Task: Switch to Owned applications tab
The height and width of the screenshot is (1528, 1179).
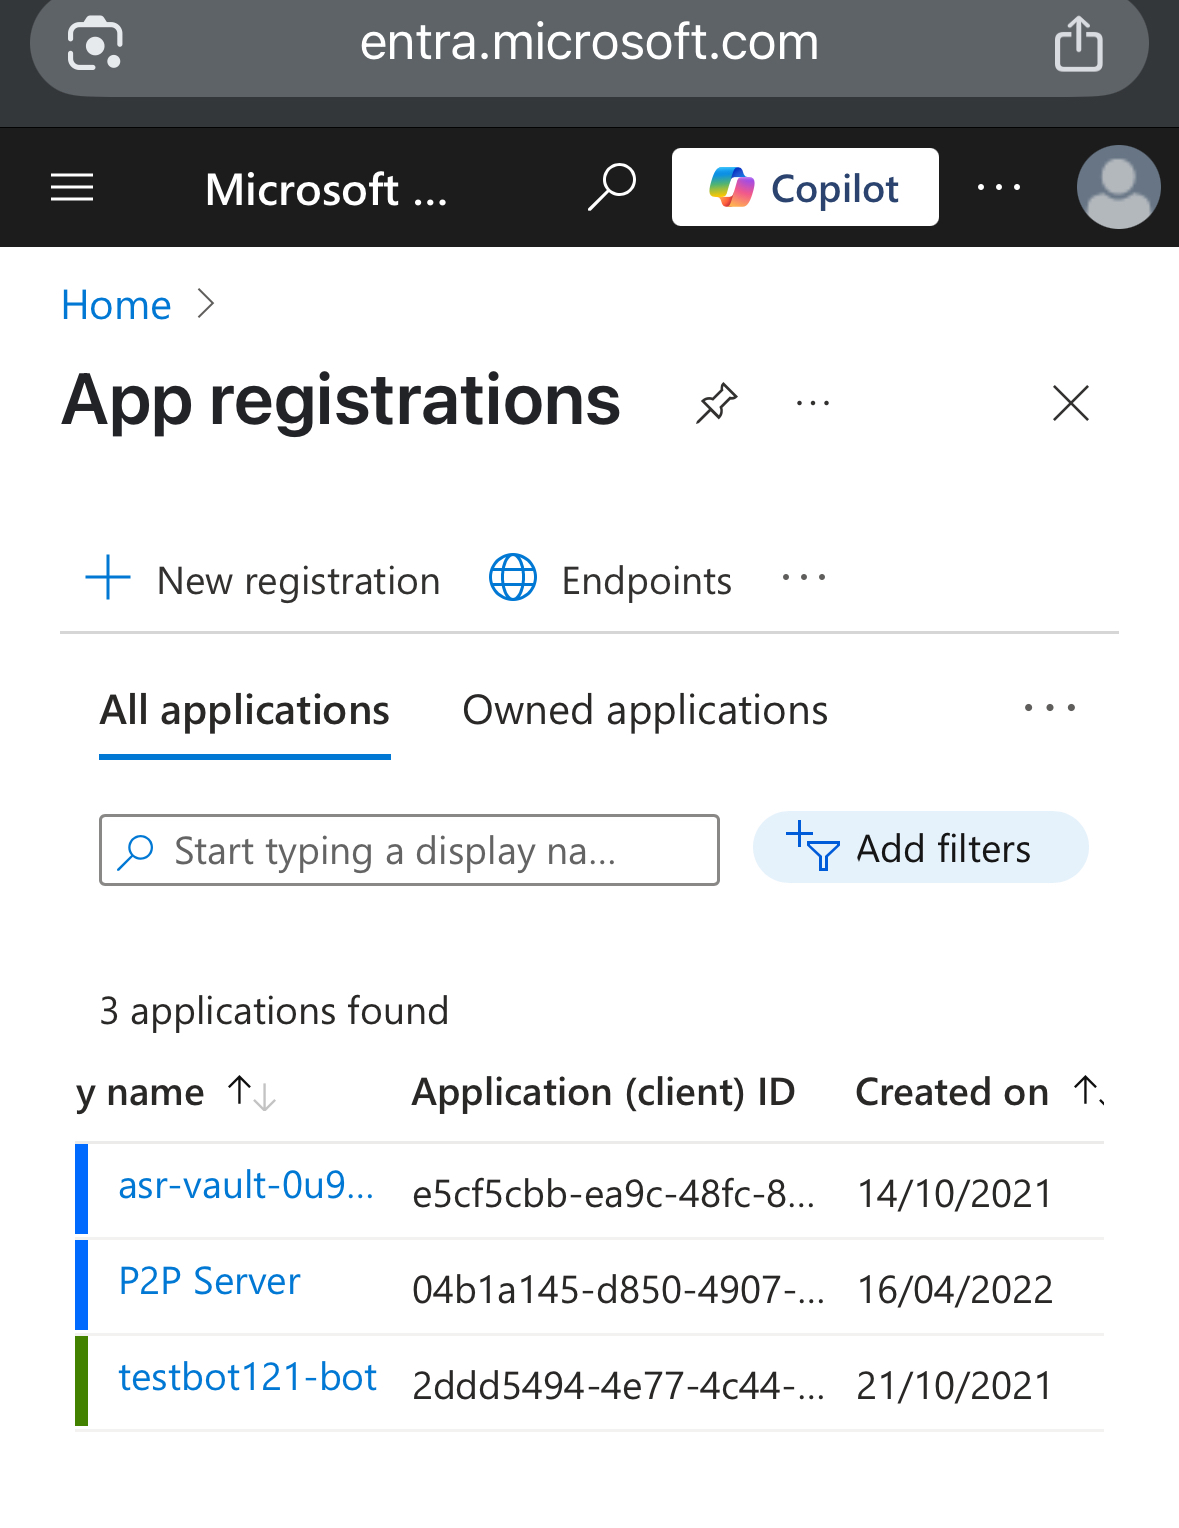Action: tap(645, 711)
